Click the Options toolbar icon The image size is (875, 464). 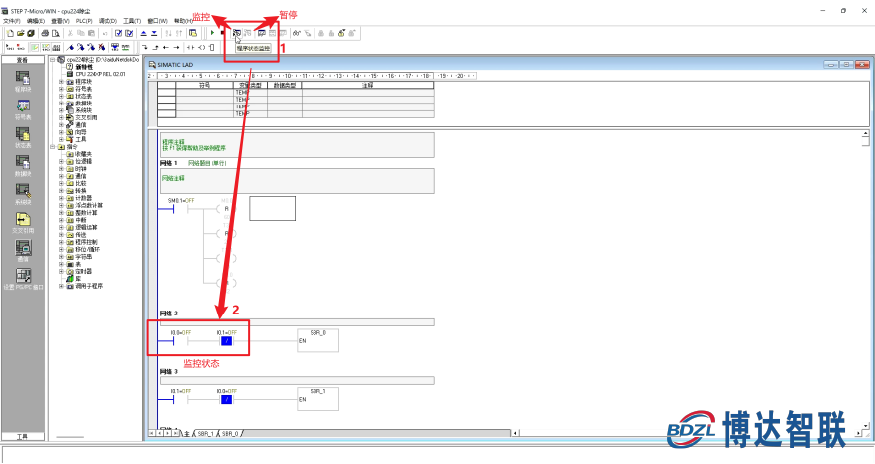pos(193,34)
